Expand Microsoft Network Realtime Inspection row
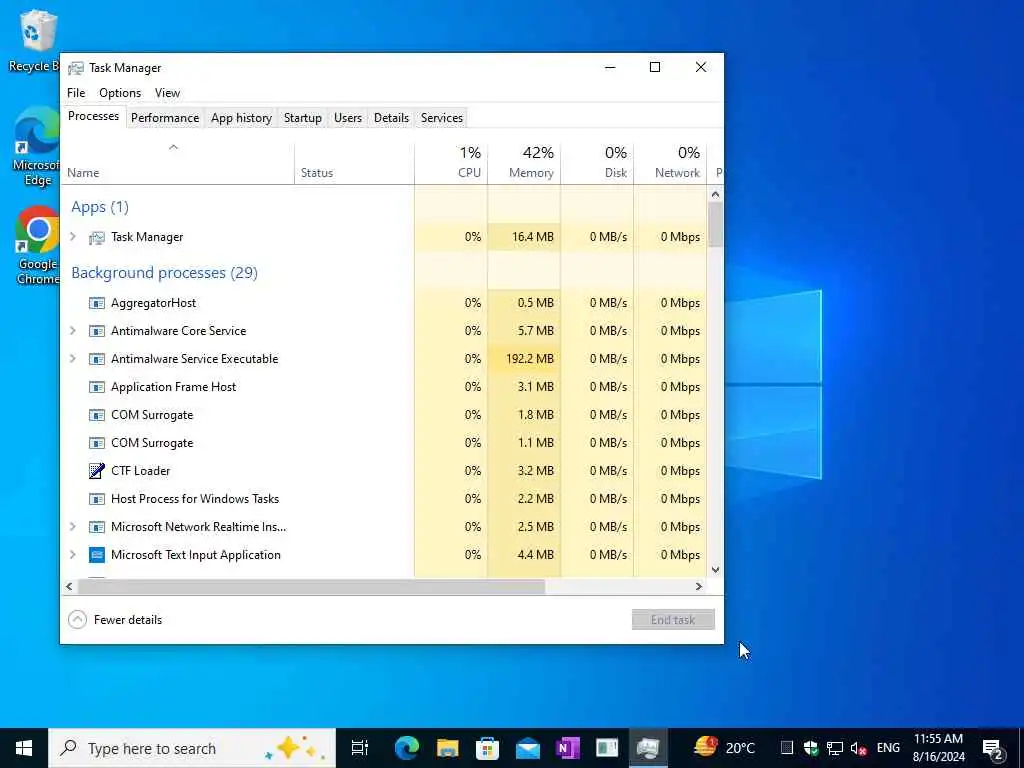This screenshot has width=1024, height=768. point(72,527)
